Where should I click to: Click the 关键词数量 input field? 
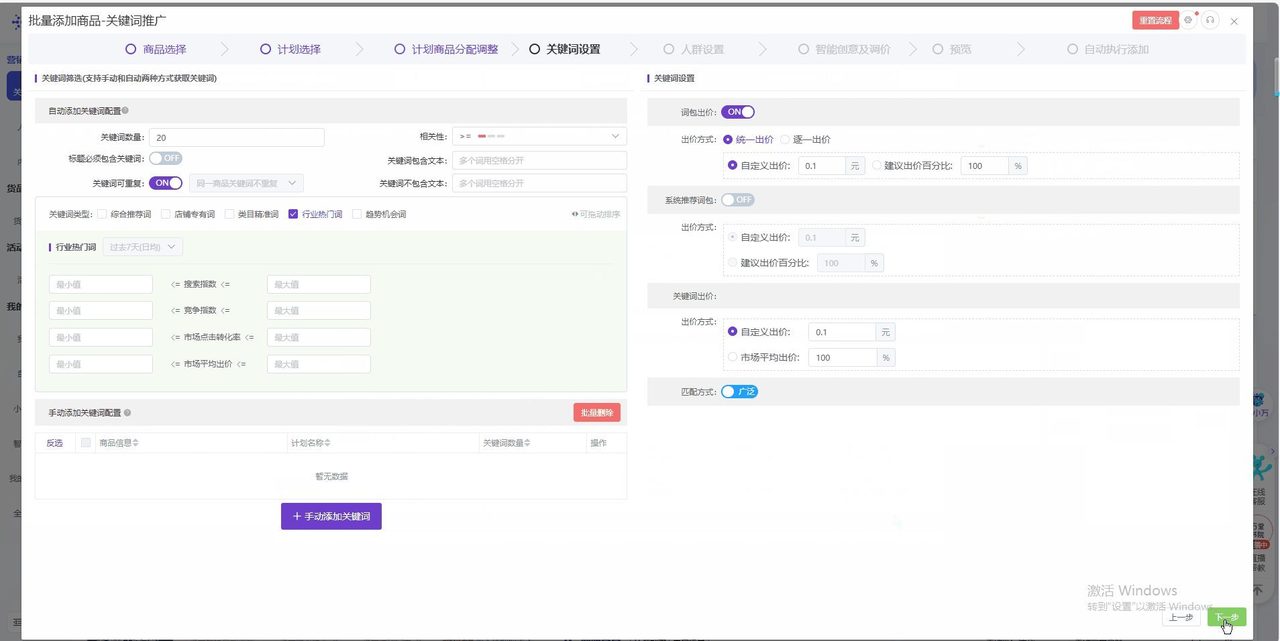(x=237, y=138)
